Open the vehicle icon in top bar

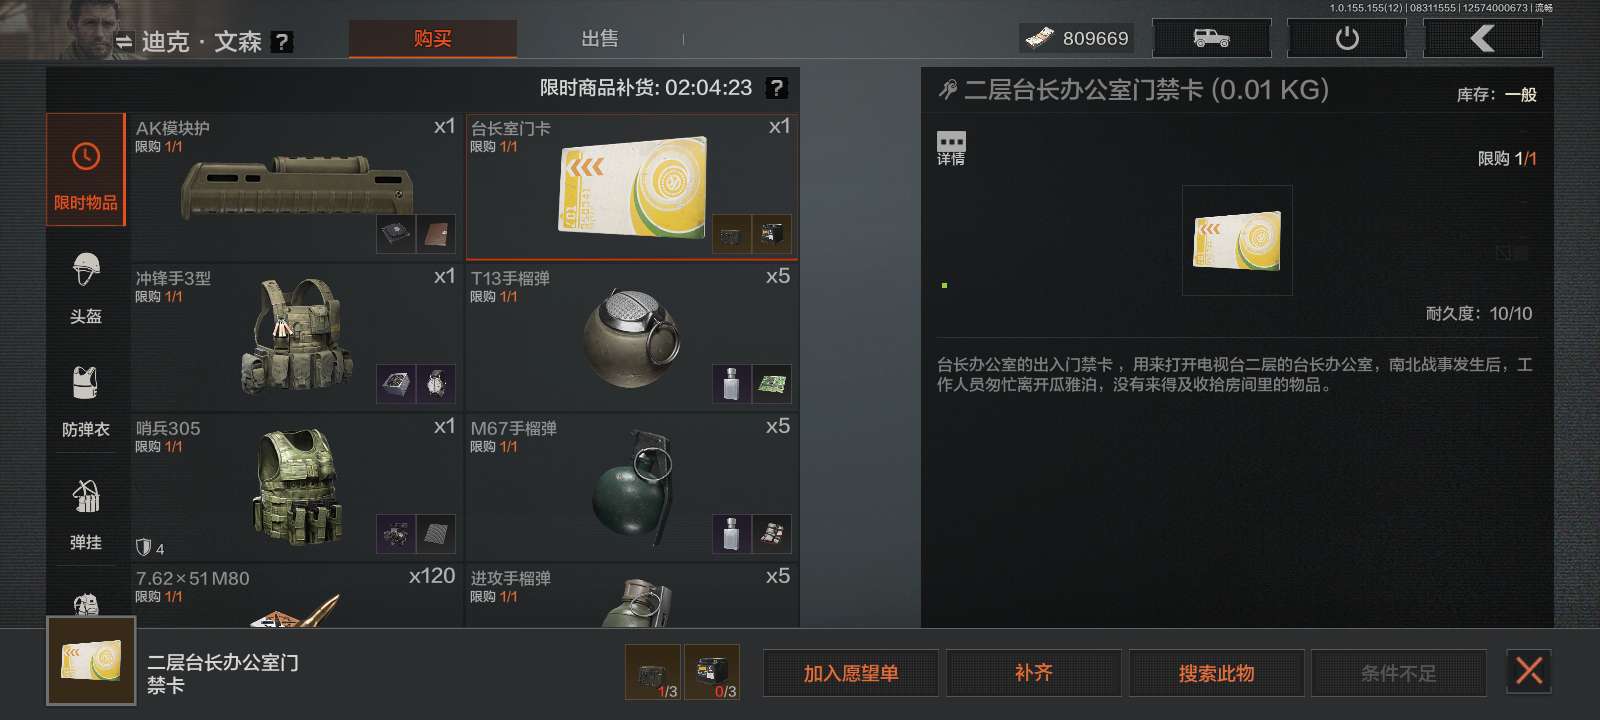[x=1211, y=39]
